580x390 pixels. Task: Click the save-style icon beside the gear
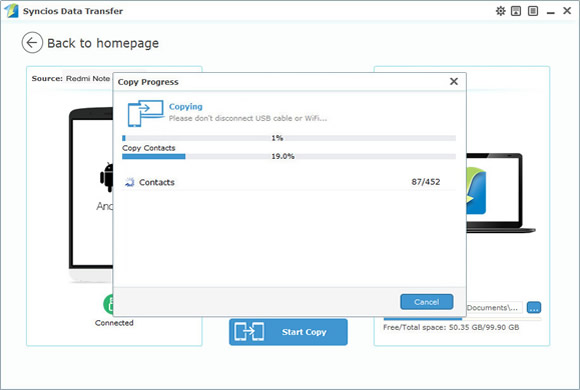516,11
